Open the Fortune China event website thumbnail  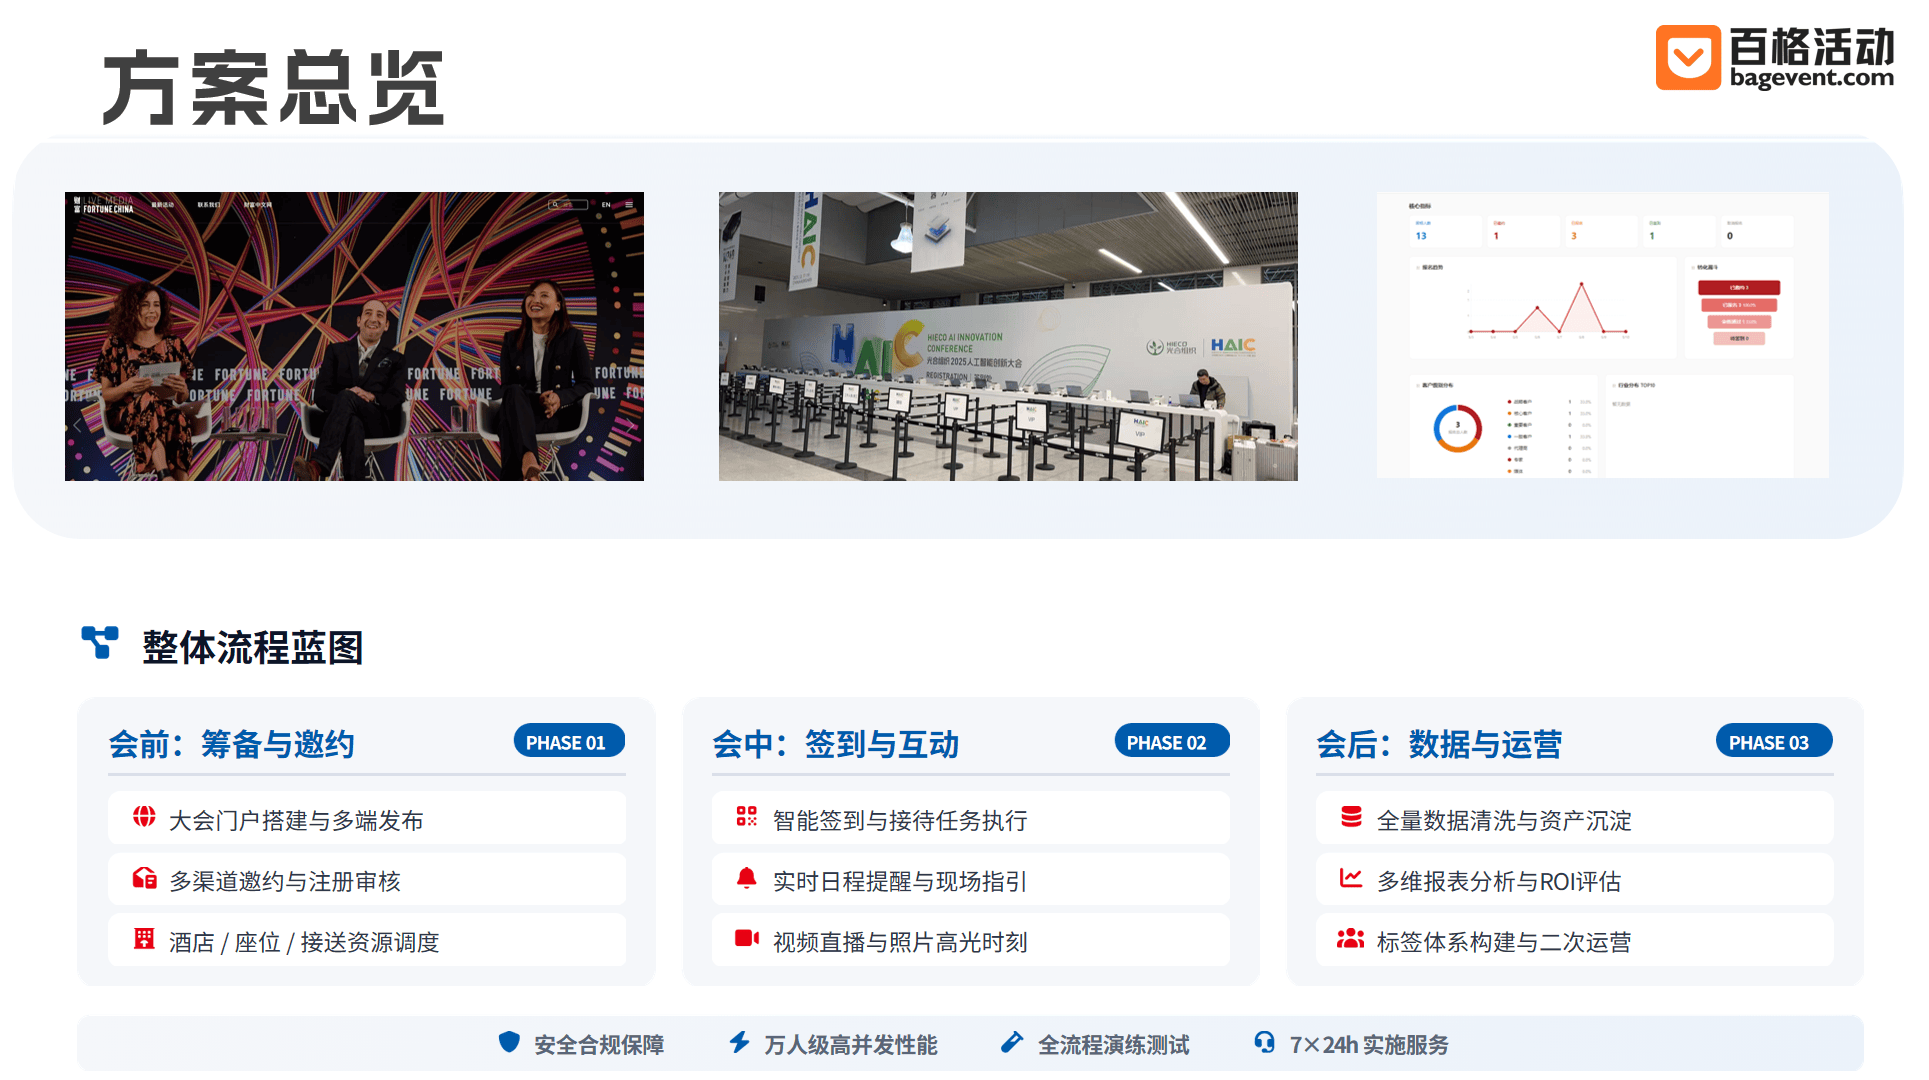[354, 336]
